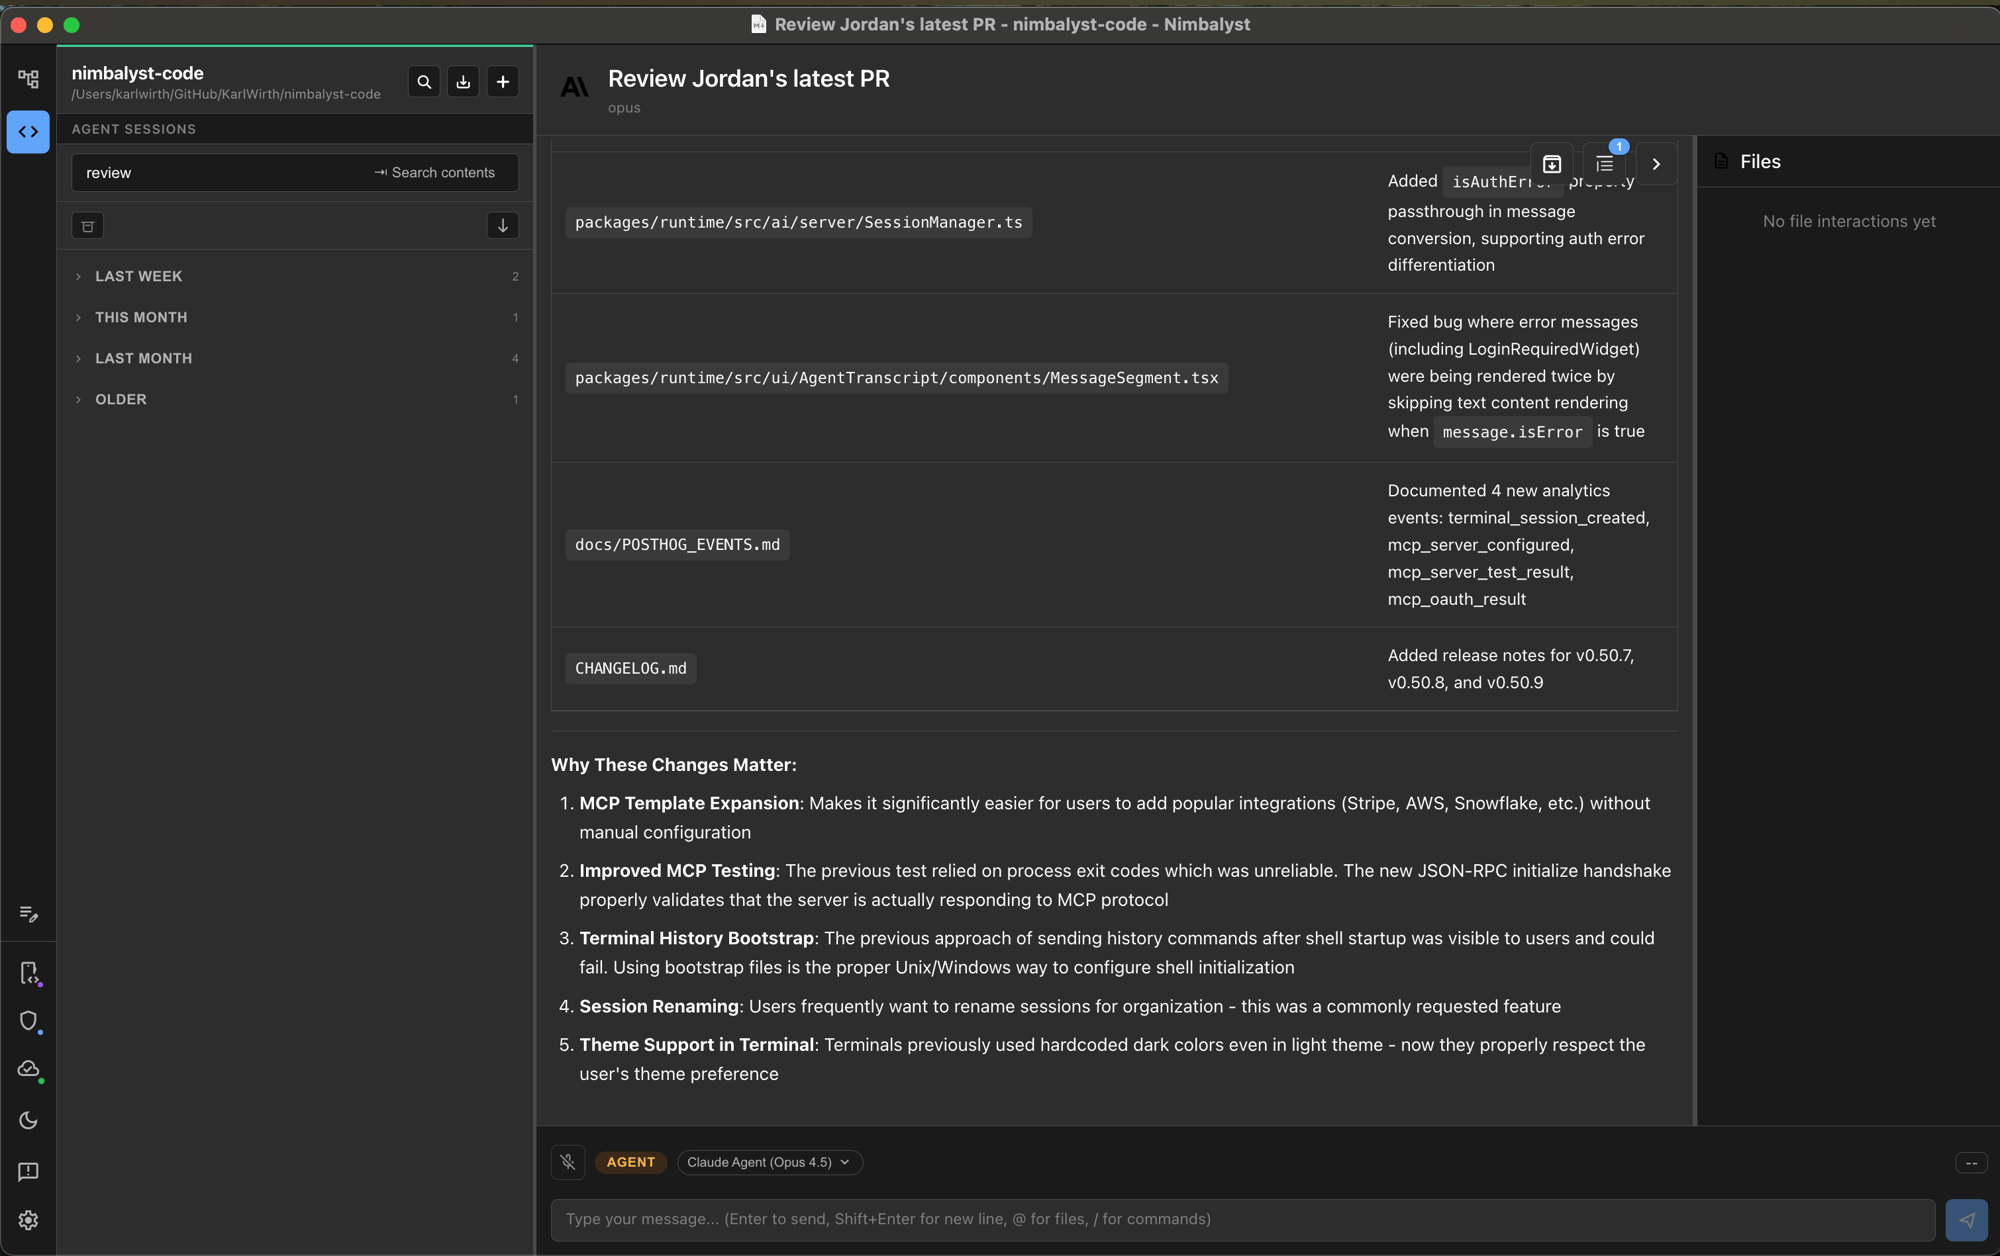This screenshot has width=2000, height=1256.
Task: Create a new session with the plus button
Action: pyautogui.click(x=502, y=81)
